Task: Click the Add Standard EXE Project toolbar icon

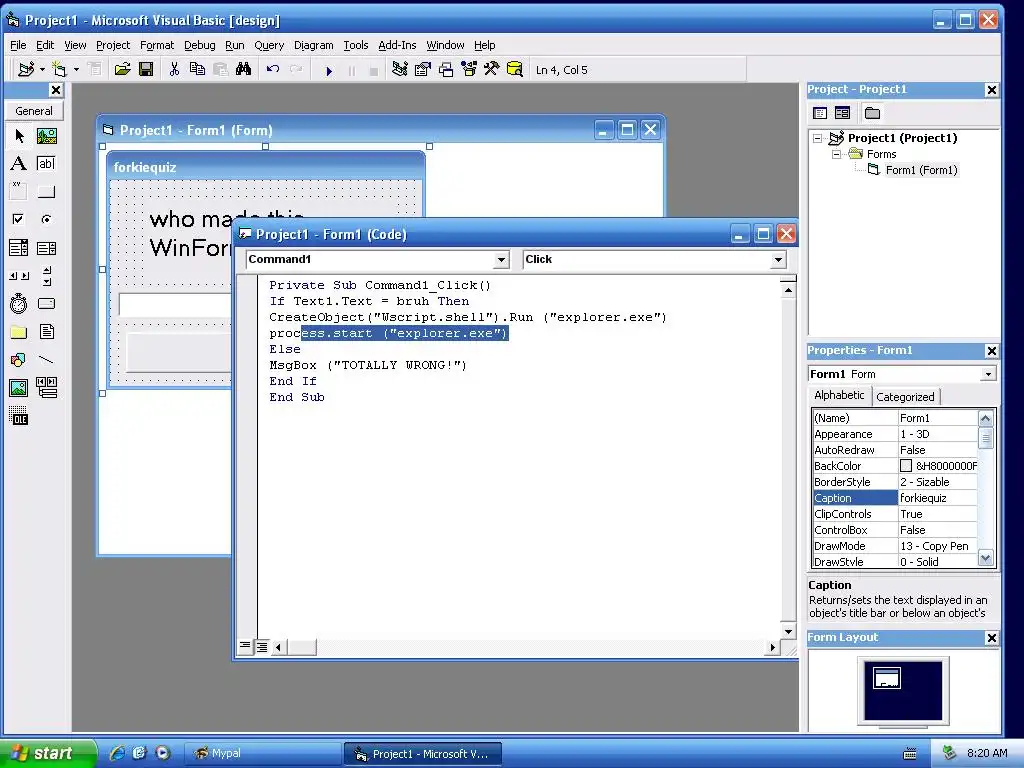Action: coord(25,69)
